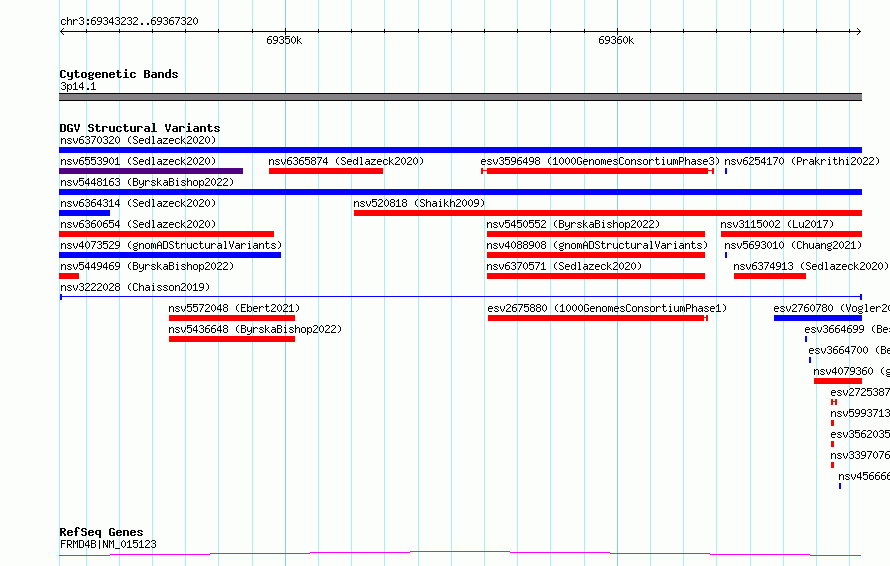
Task: Open the esv2760780 variant label
Action: coord(831,308)
